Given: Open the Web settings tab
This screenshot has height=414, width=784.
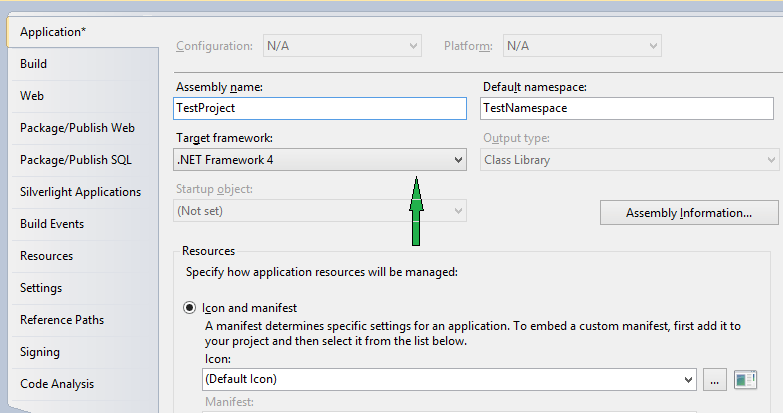Looking at the screenshot, I should click(32, 96).
